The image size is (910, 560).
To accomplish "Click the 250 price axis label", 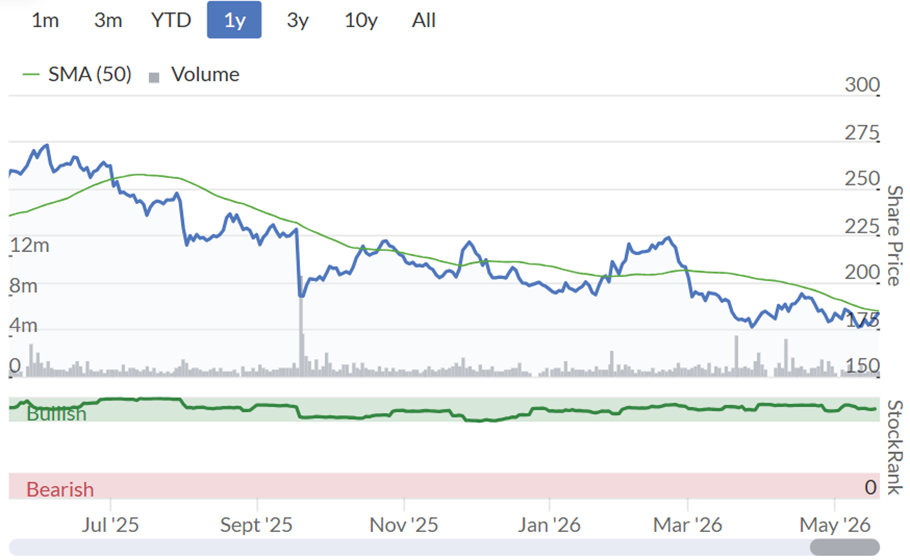I will pos(862,178).
